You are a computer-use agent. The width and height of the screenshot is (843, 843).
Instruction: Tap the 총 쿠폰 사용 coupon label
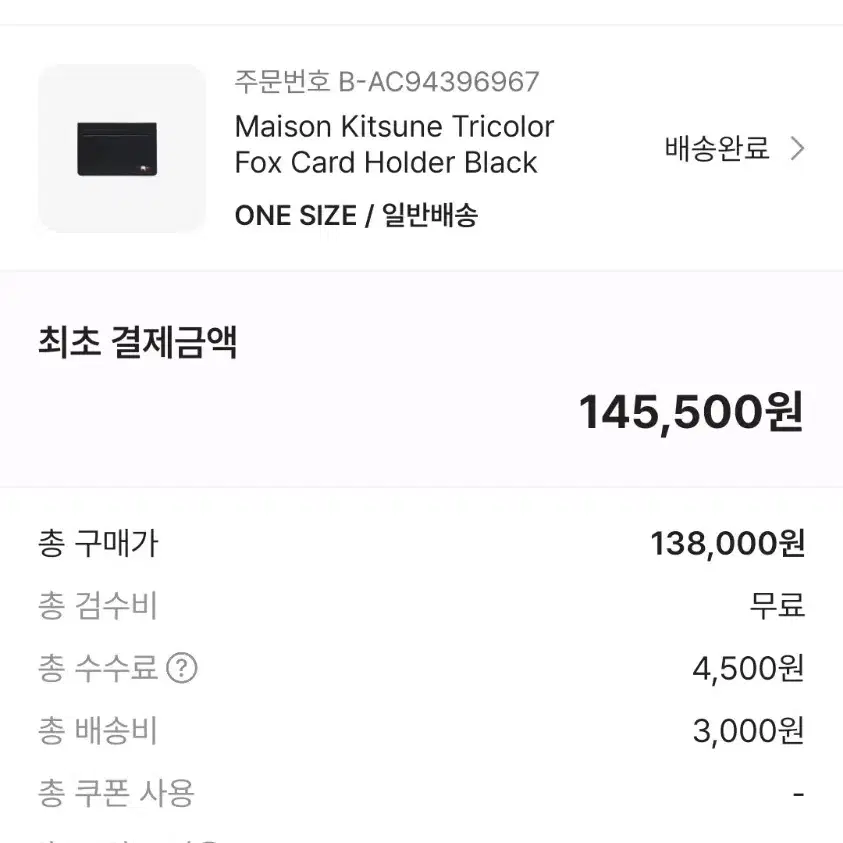(x=116, y=793)
